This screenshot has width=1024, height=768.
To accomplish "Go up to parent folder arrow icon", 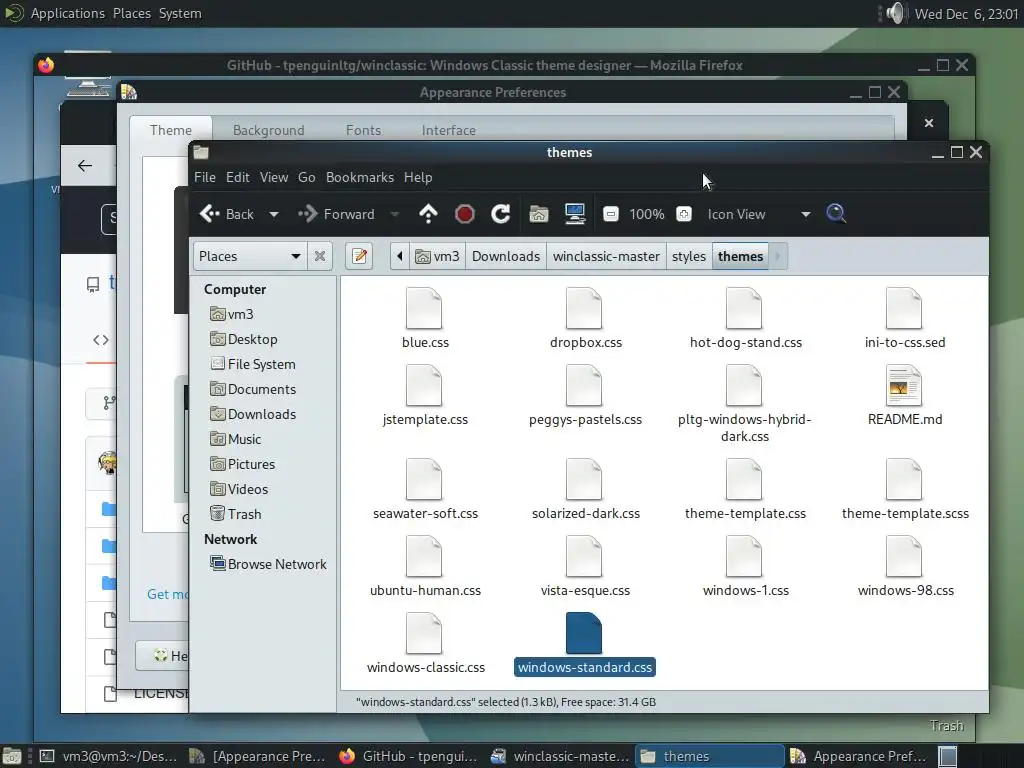I will coord(428,214).
